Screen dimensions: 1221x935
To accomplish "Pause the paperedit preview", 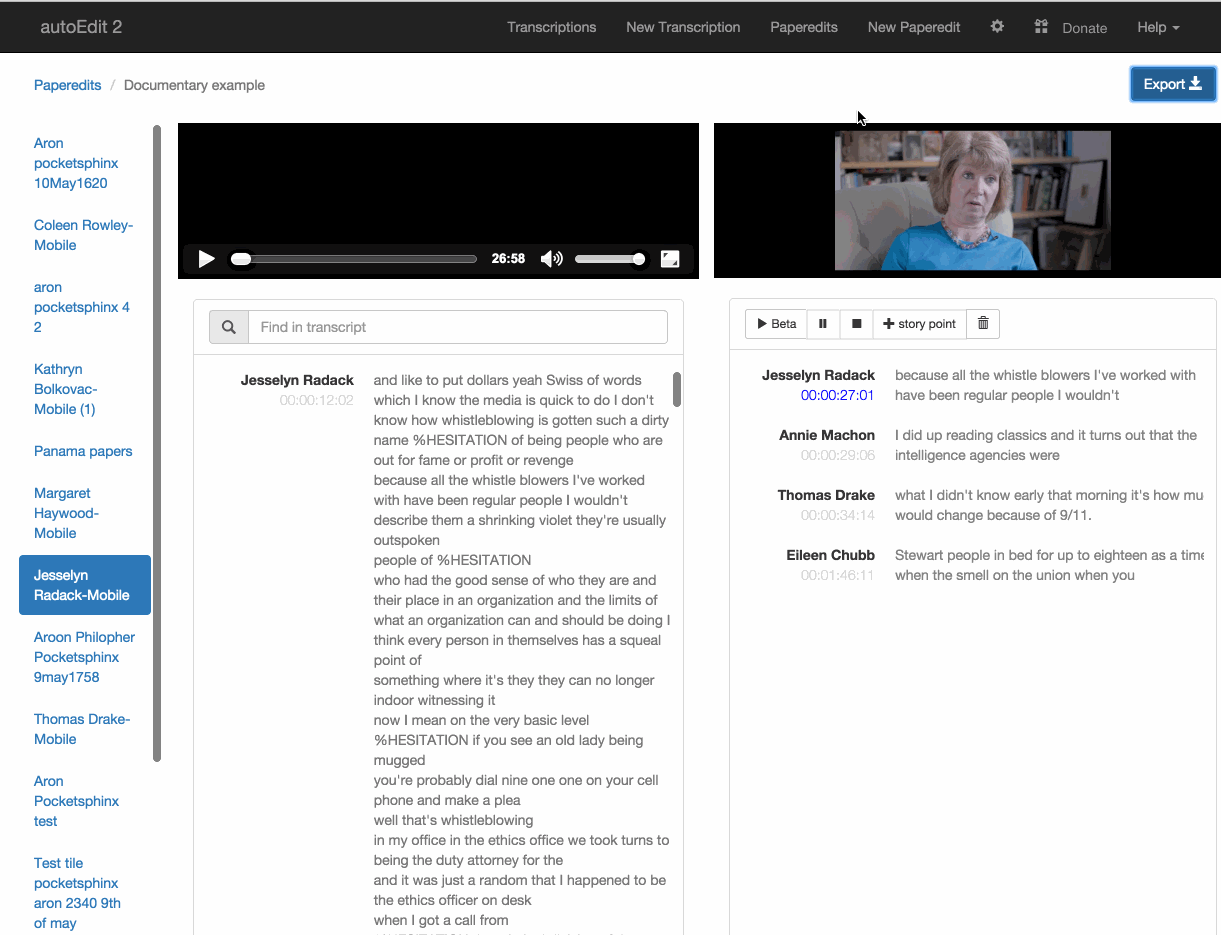I will coord(823,324).
